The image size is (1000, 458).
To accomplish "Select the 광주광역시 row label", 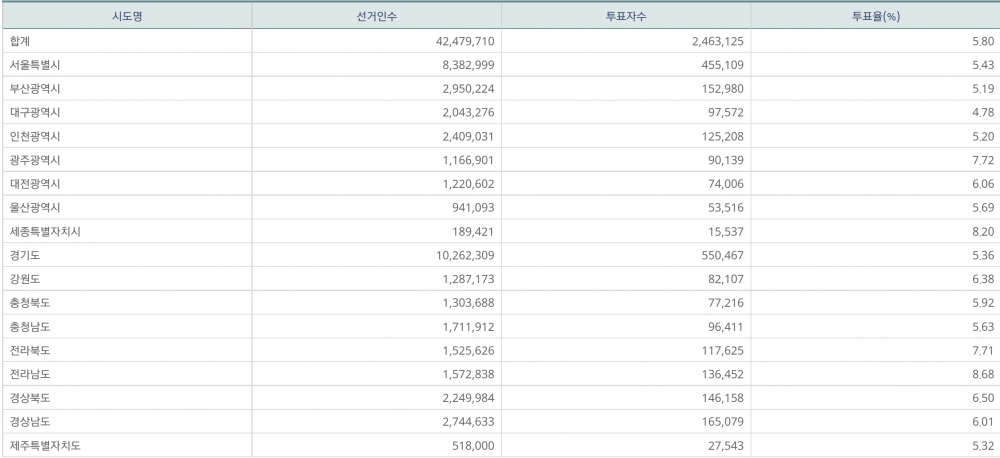I will tap(35, 160).
